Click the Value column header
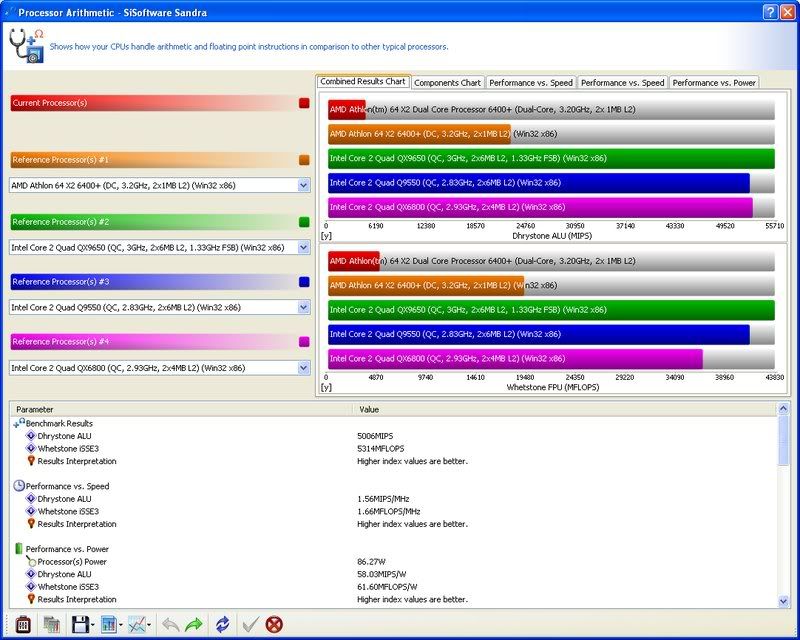 (560, 409)
